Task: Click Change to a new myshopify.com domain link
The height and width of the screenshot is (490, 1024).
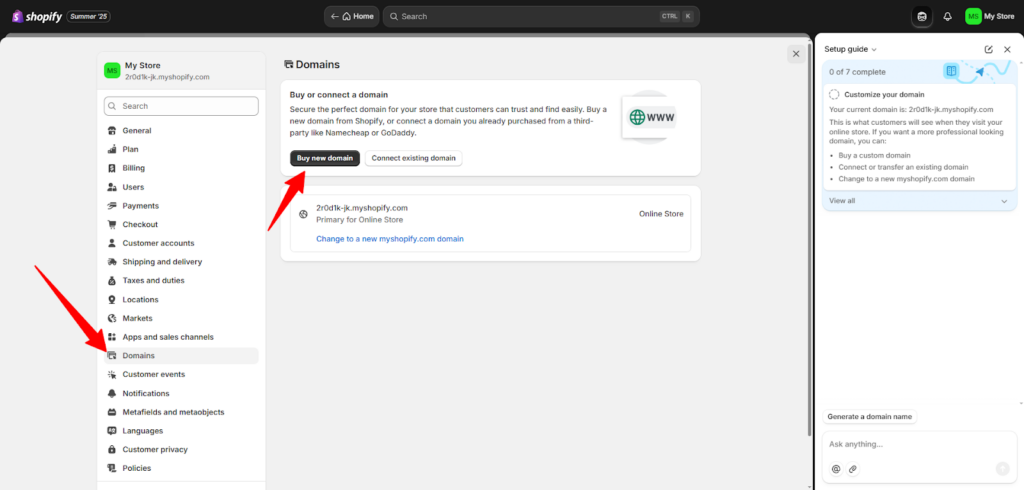Action: pyautogui.click(x=390, y=239)
